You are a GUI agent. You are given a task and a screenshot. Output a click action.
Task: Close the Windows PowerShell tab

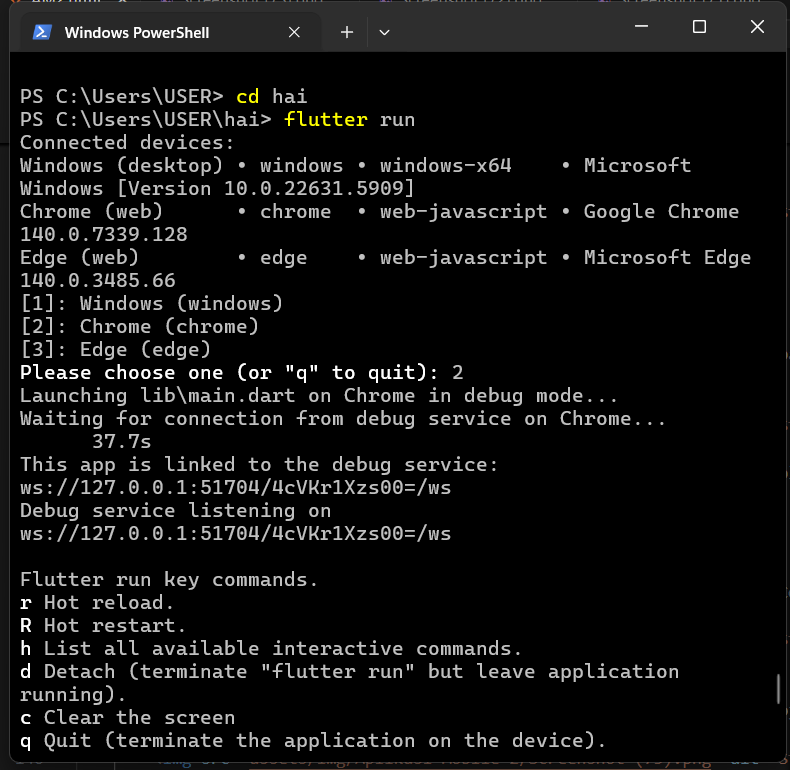coord(294,33)
